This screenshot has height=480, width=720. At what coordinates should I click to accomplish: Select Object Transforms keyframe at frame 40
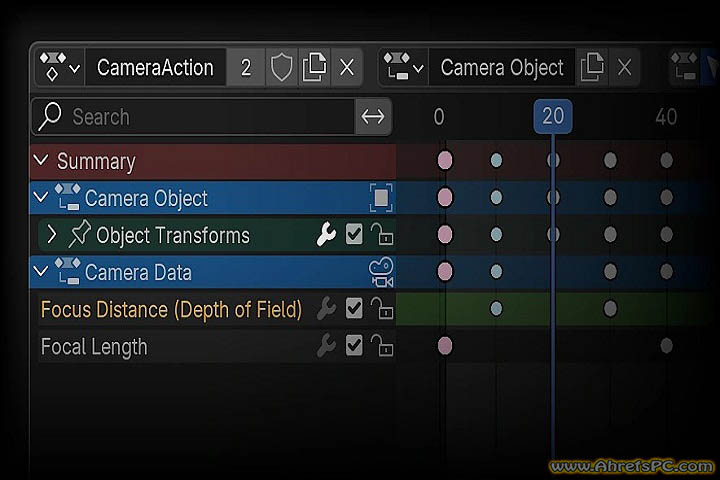(x=666, y=234)
